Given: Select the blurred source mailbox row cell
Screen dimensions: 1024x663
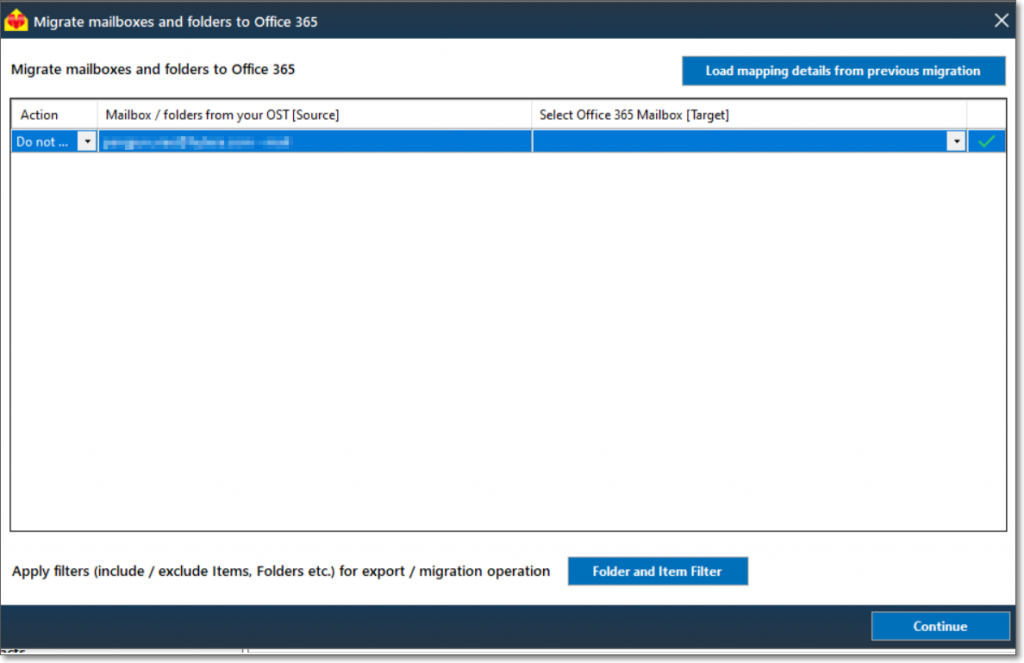Looking at the screenshot, I should tap(315, 141).
